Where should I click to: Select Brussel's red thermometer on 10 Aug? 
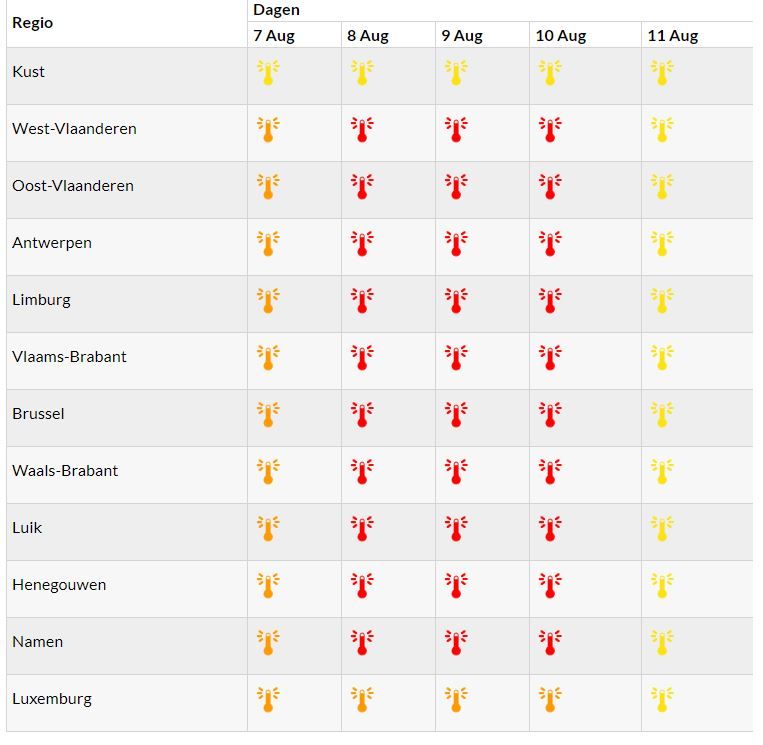[x=549, y=415]
